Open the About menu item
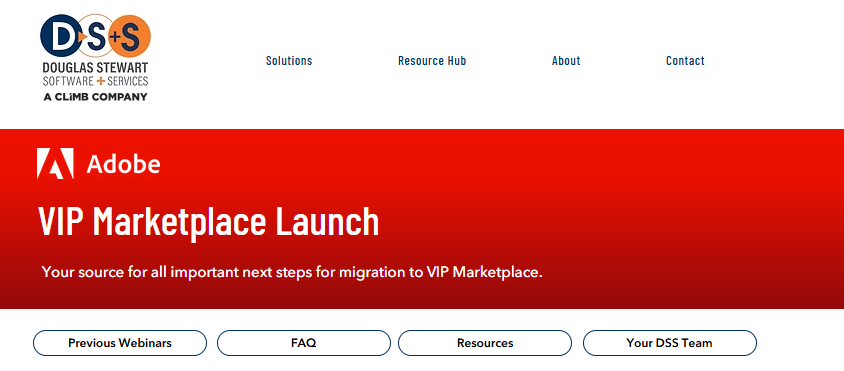The image size is (844, 371). (566, 61)
